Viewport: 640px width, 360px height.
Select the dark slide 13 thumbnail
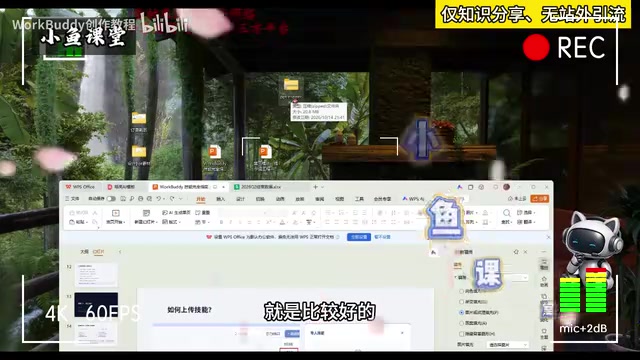96,304
